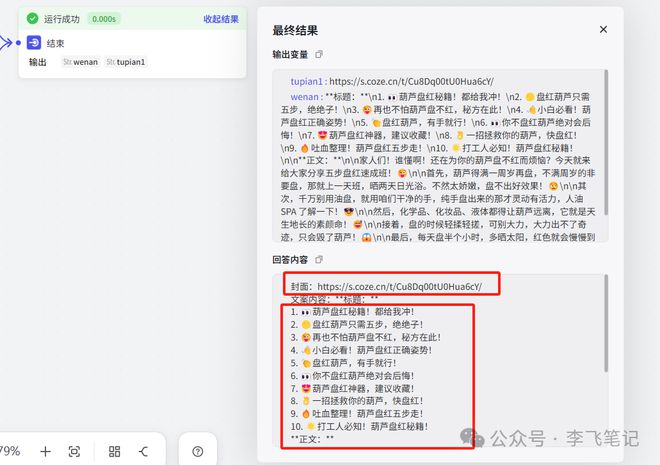Click the 文案内容 line in answer content
This screenshot has height=465, width=660.
pos(334,300)
